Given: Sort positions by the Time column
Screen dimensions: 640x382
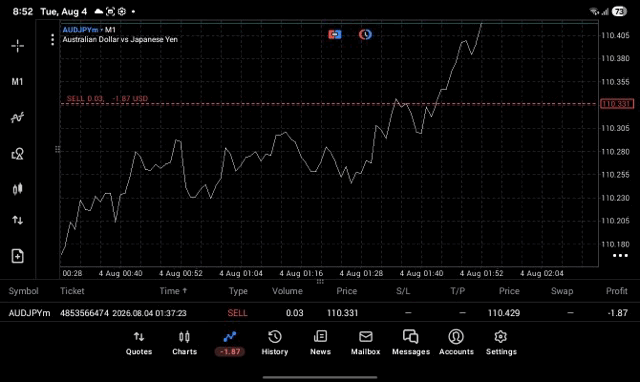Looking at the screenshot, I should [173, 291].
